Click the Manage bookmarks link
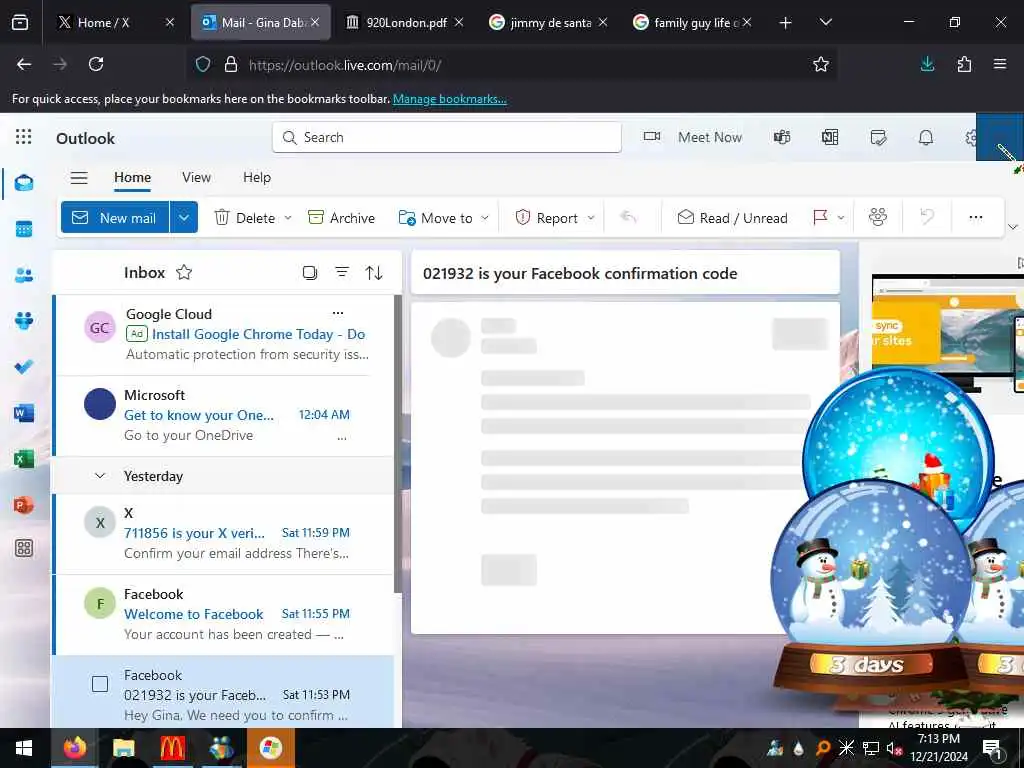The height and width of the screenshot is (768, 1024). pos(449,99)
